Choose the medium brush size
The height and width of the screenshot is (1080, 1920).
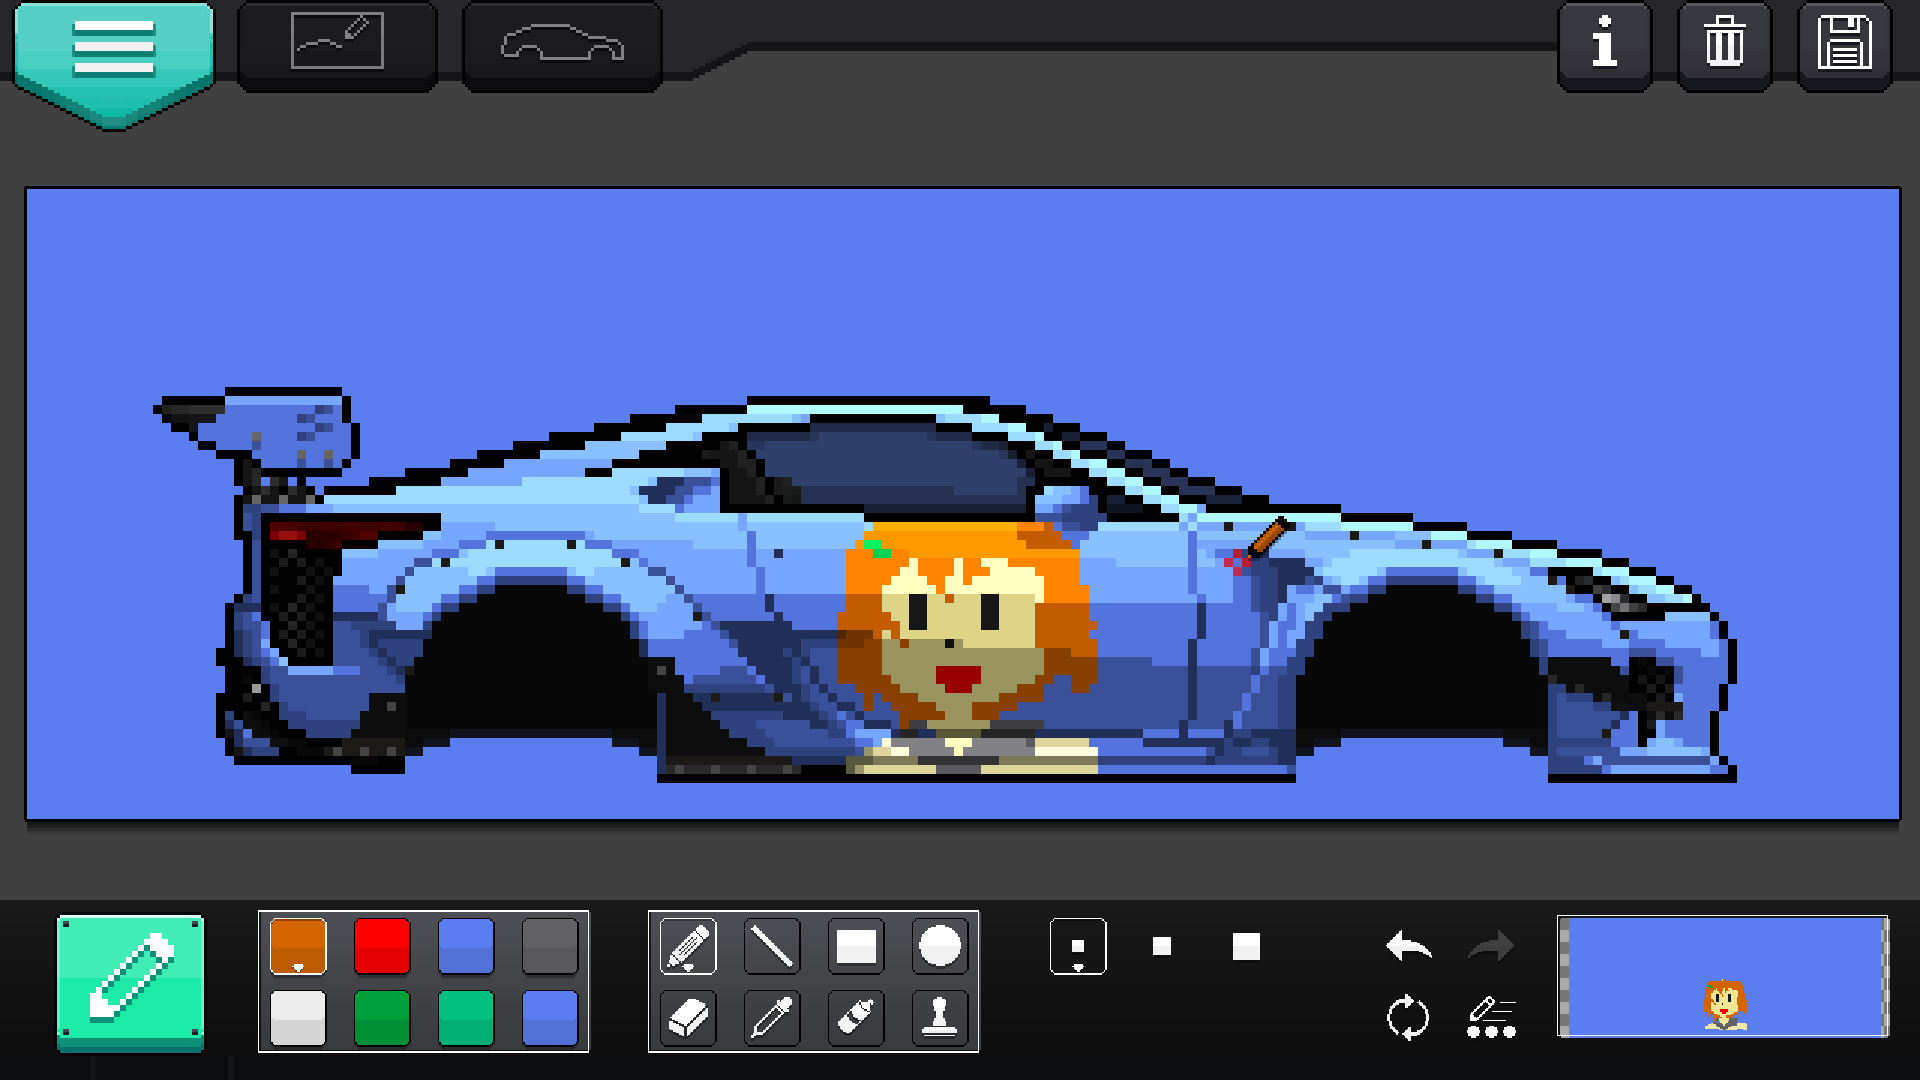coord(1162,946)
